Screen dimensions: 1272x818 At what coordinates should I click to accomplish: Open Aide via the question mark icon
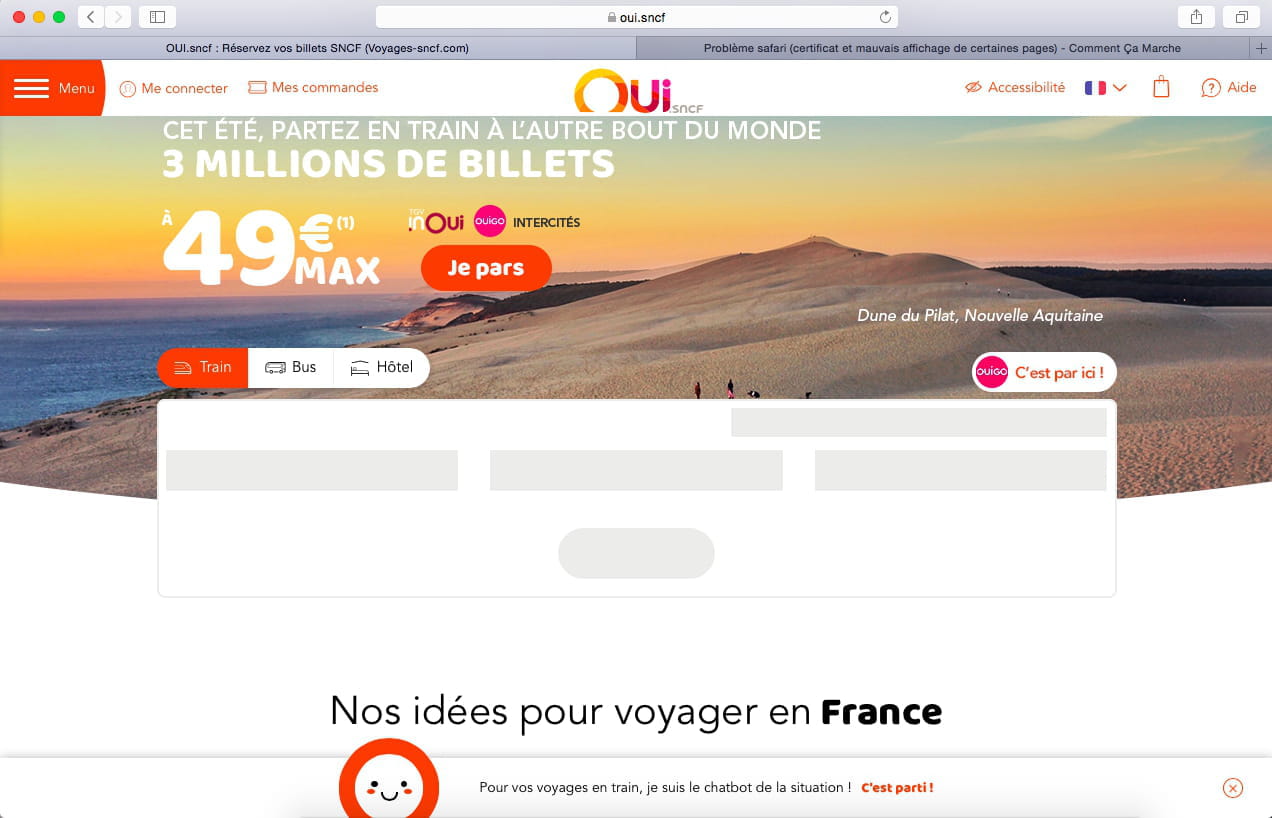[x=1211, y=88]
